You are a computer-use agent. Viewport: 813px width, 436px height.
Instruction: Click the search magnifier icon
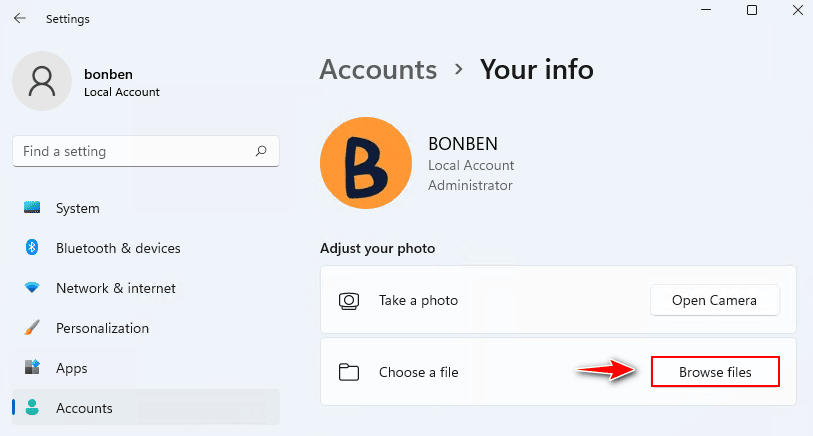(x=261, y=152)
